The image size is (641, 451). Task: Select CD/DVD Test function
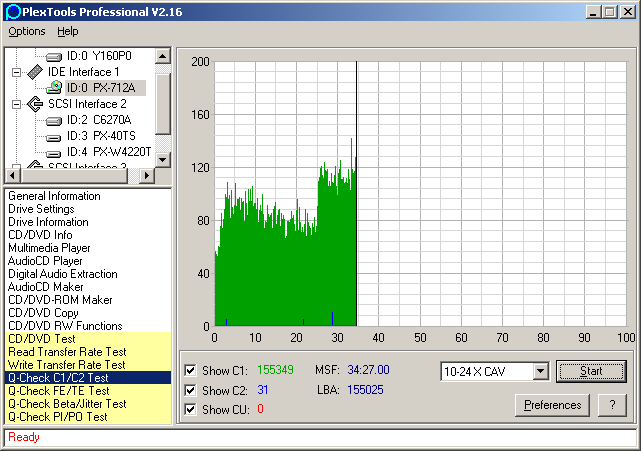[x=87, y=339]
